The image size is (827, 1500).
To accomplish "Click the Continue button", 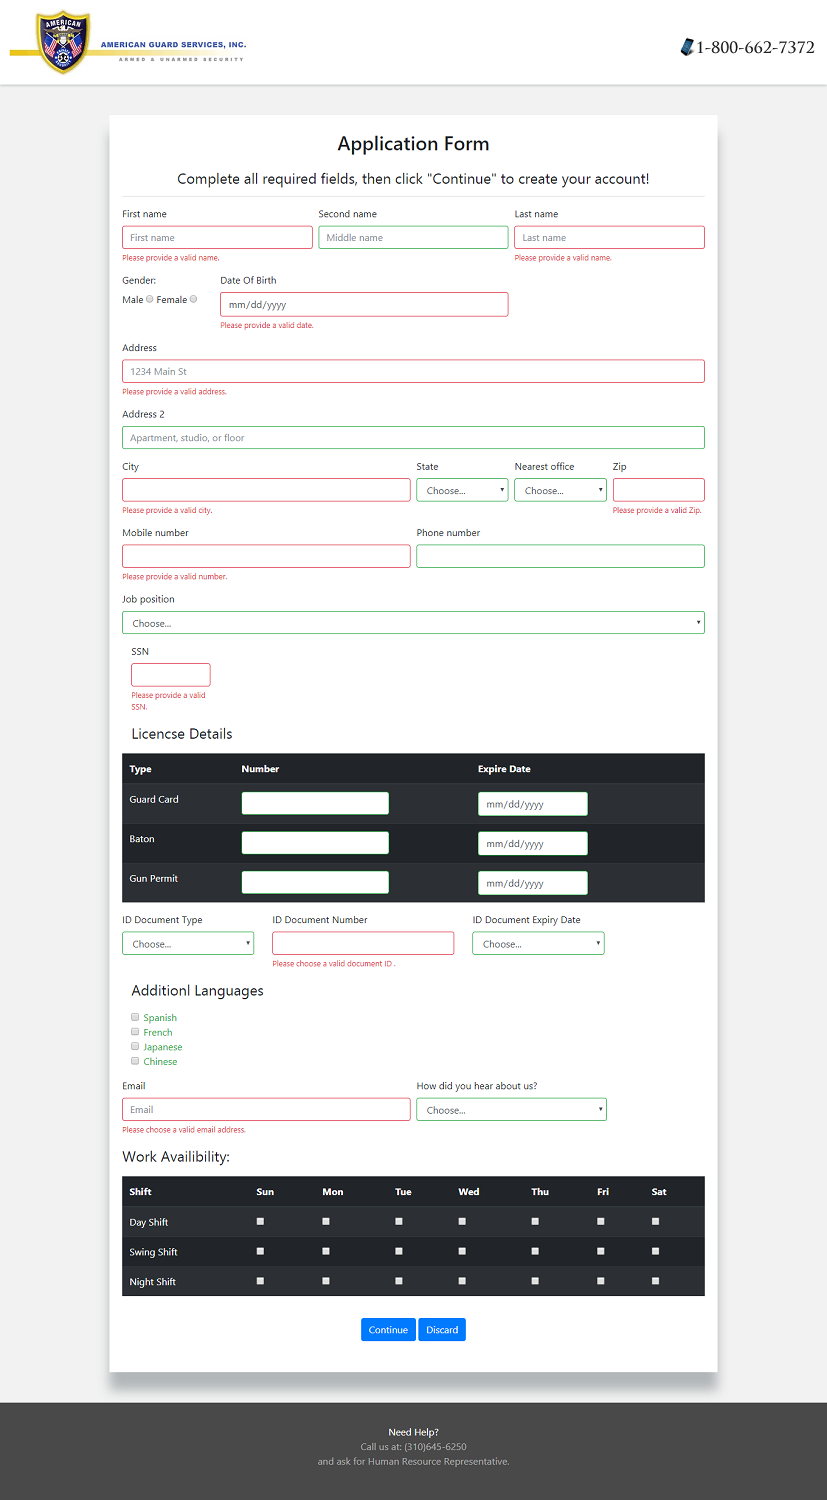I will pos(388,1329).
